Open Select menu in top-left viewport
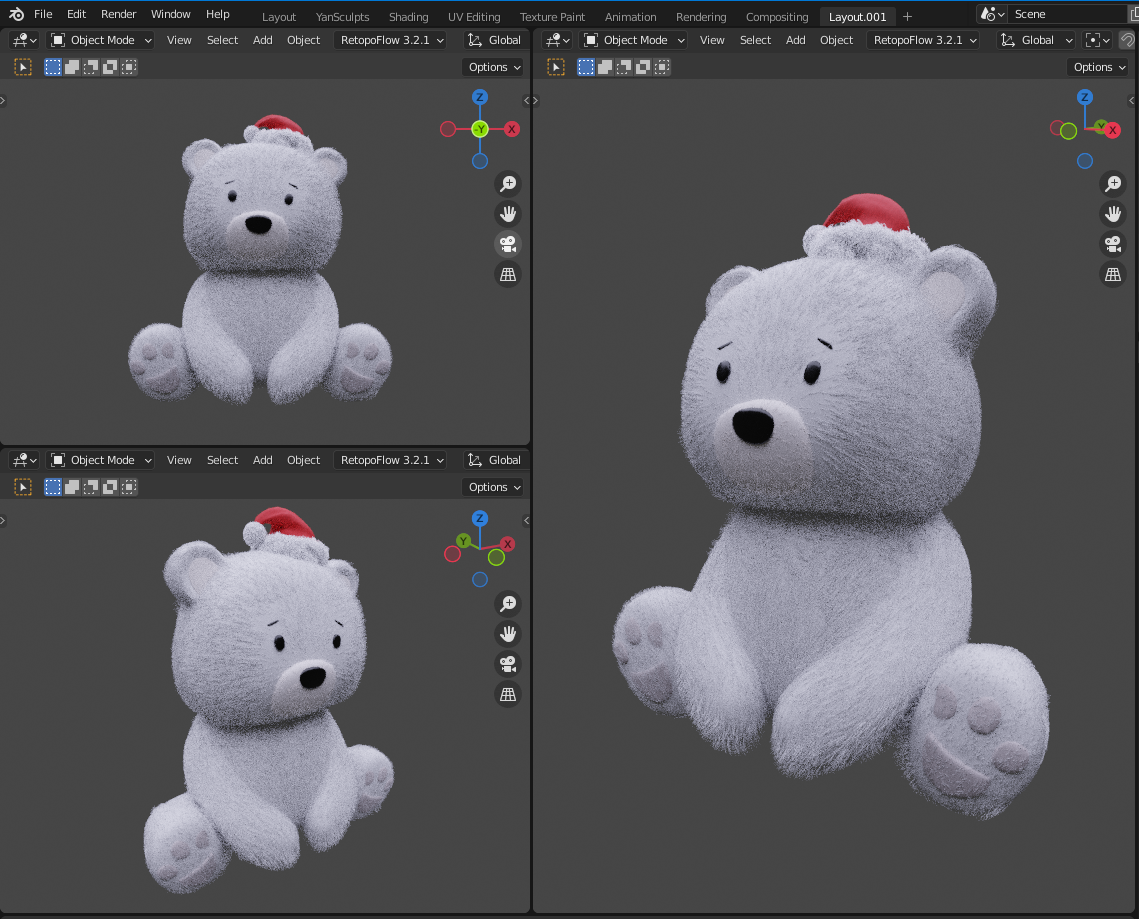The height and width of the screenshot is (919, 1139). (222, 40)
